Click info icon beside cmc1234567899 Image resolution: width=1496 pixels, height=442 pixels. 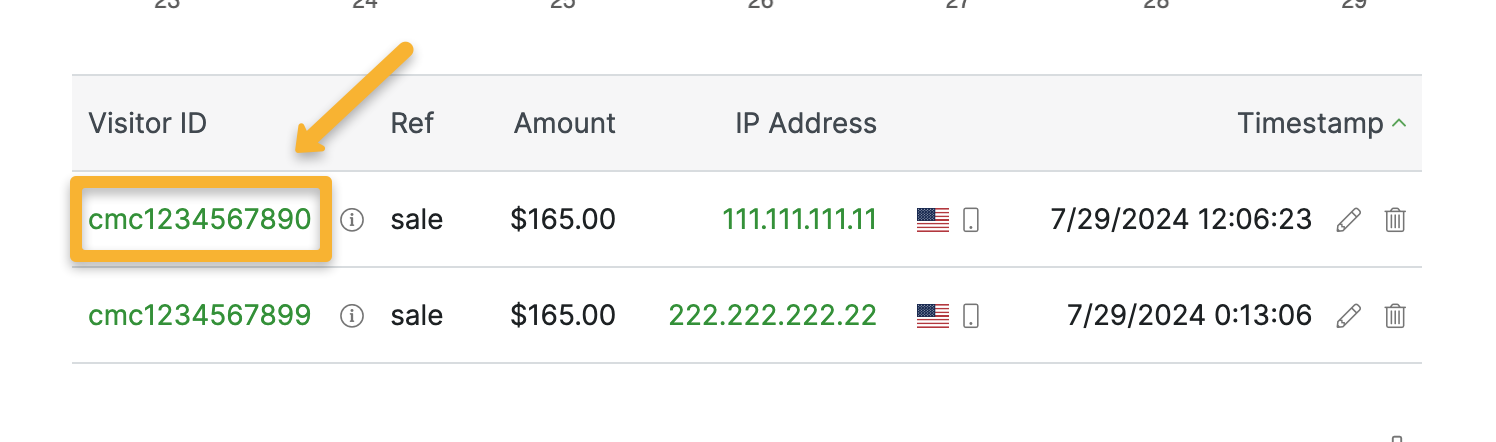click(x=351, y=316)
